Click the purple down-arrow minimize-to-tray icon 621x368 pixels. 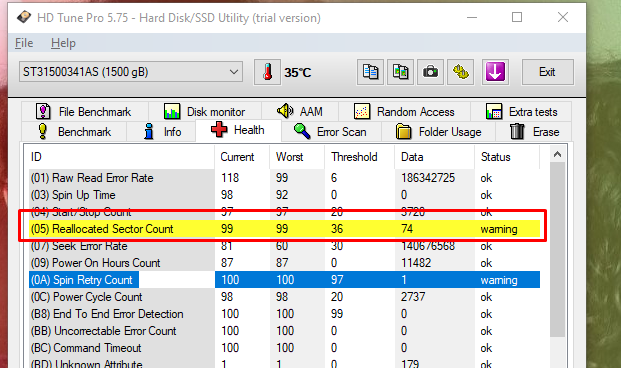(x=495, y=72)
